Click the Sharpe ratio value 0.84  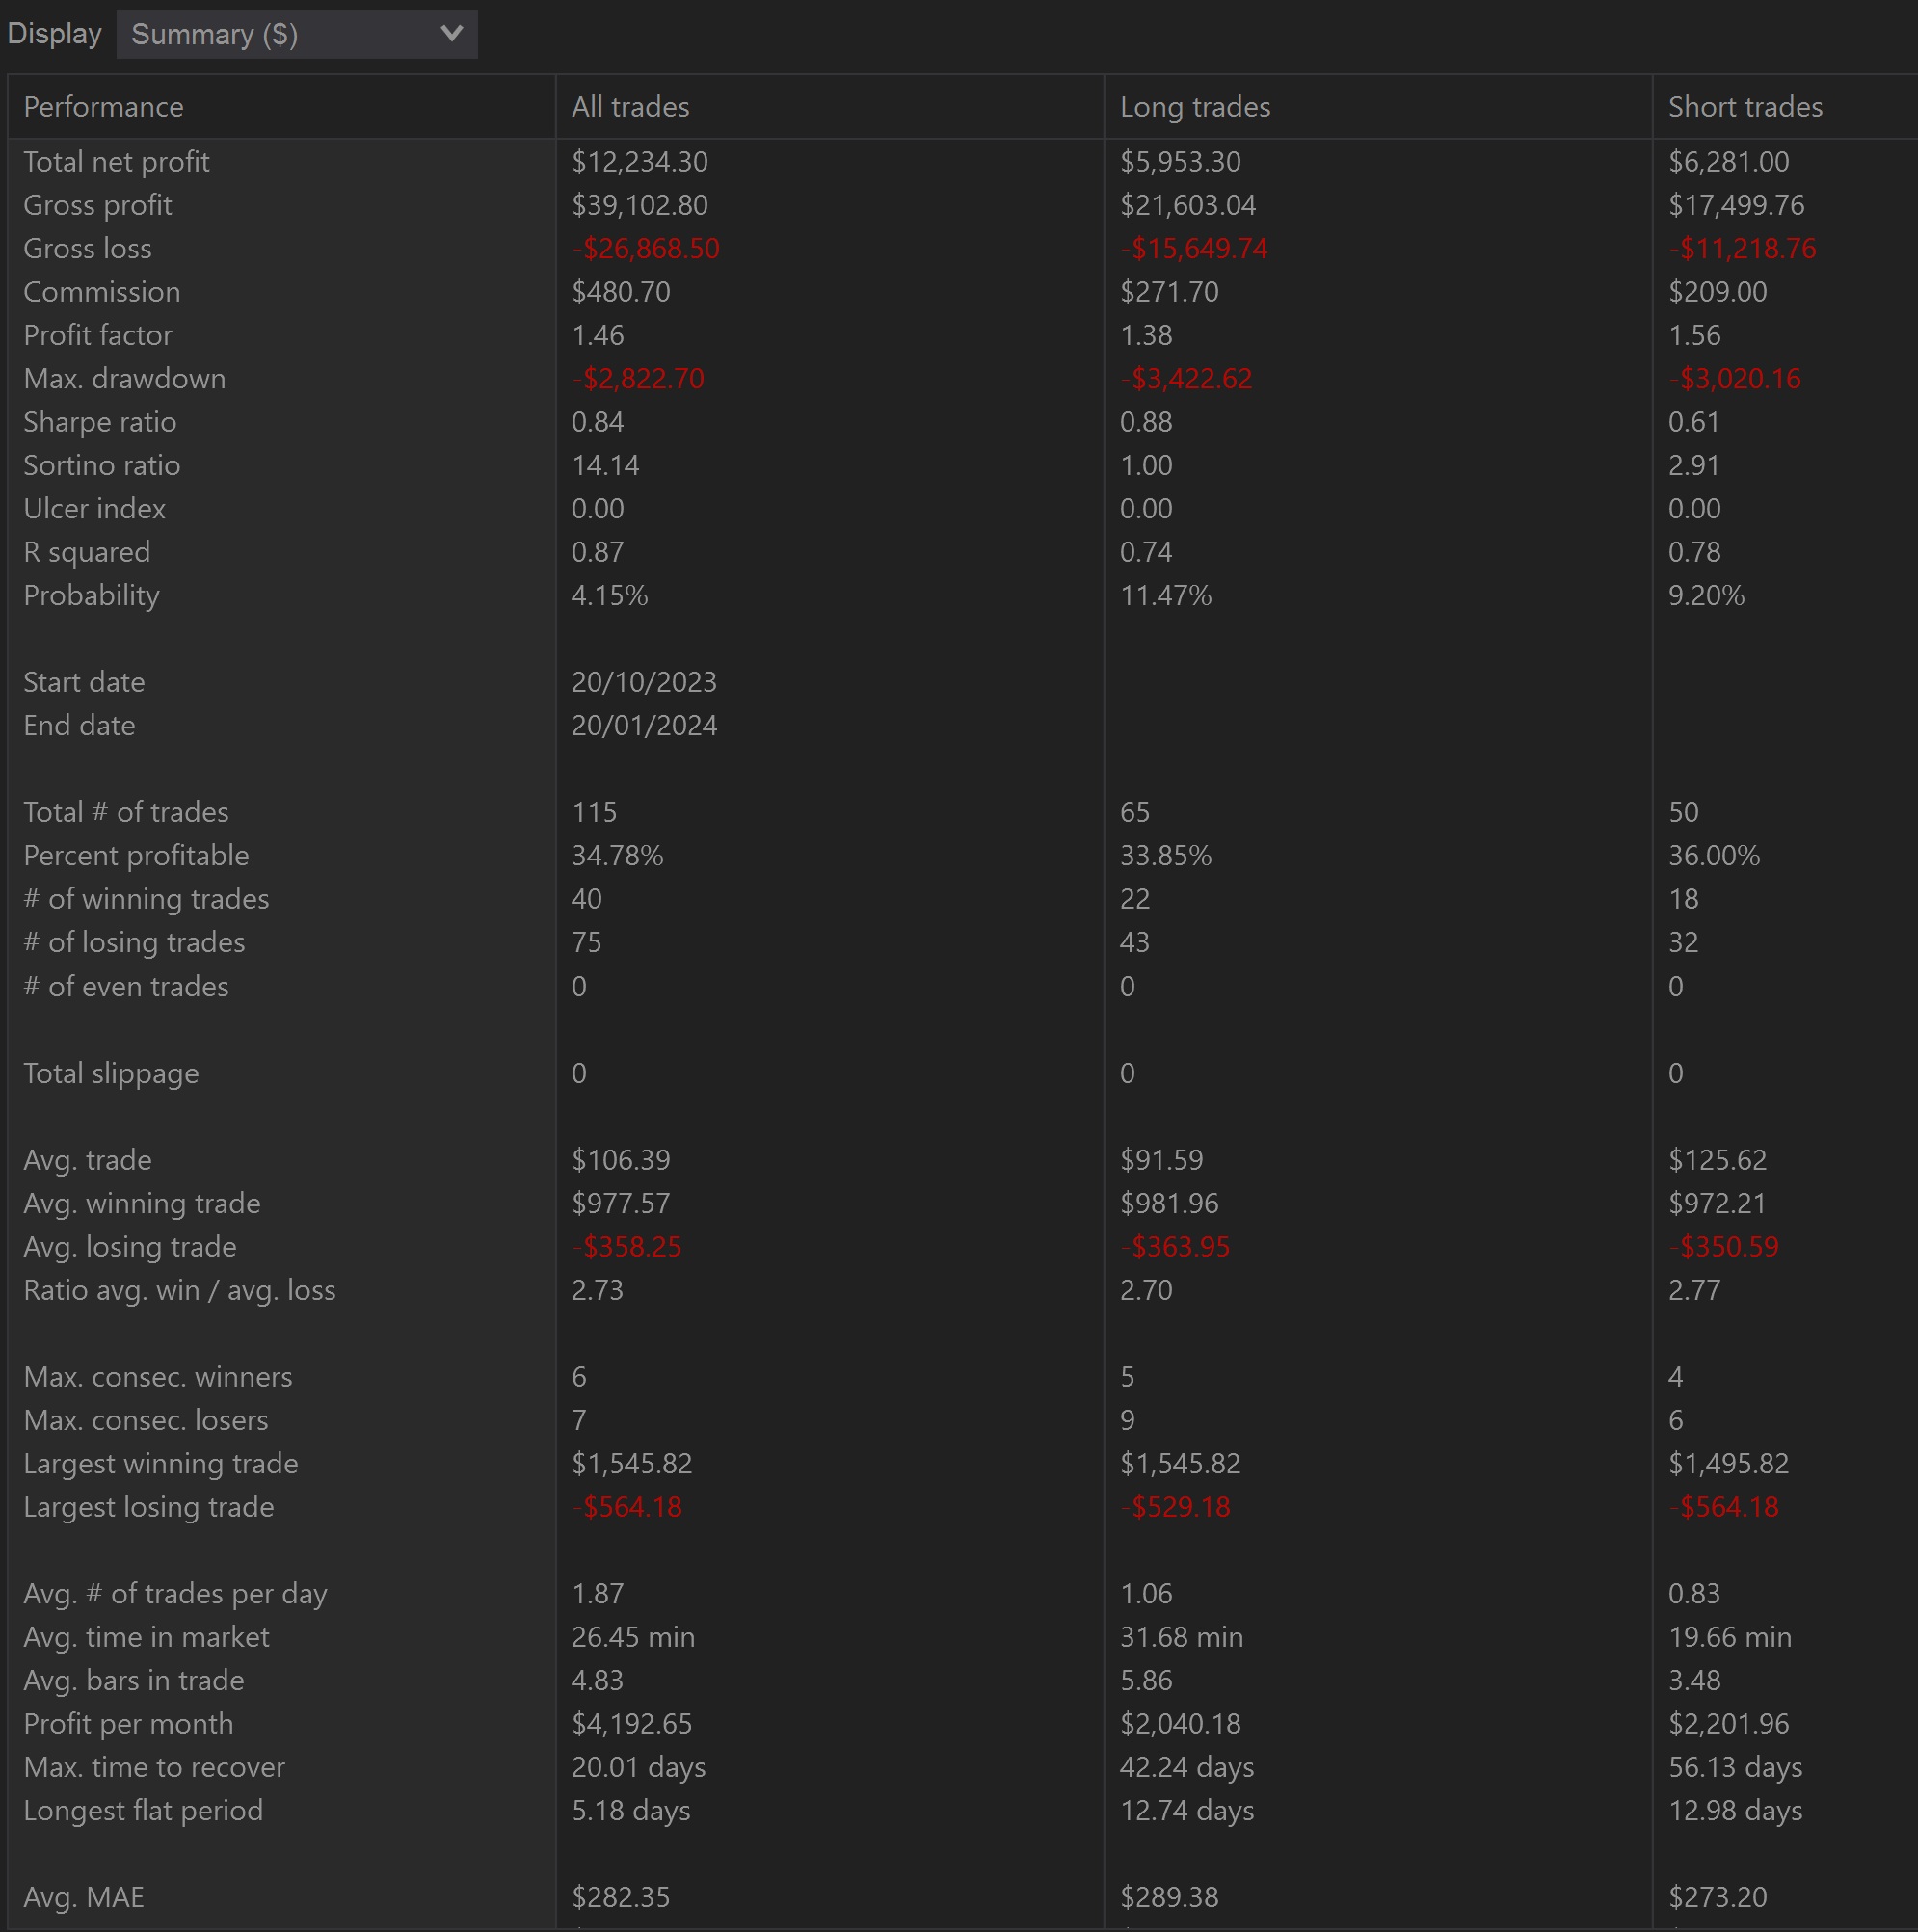597,422
